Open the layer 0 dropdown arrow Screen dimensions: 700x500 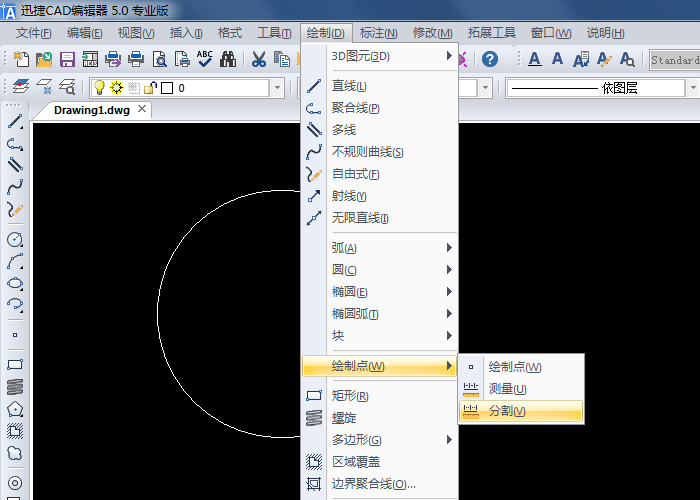pos(277,88)
